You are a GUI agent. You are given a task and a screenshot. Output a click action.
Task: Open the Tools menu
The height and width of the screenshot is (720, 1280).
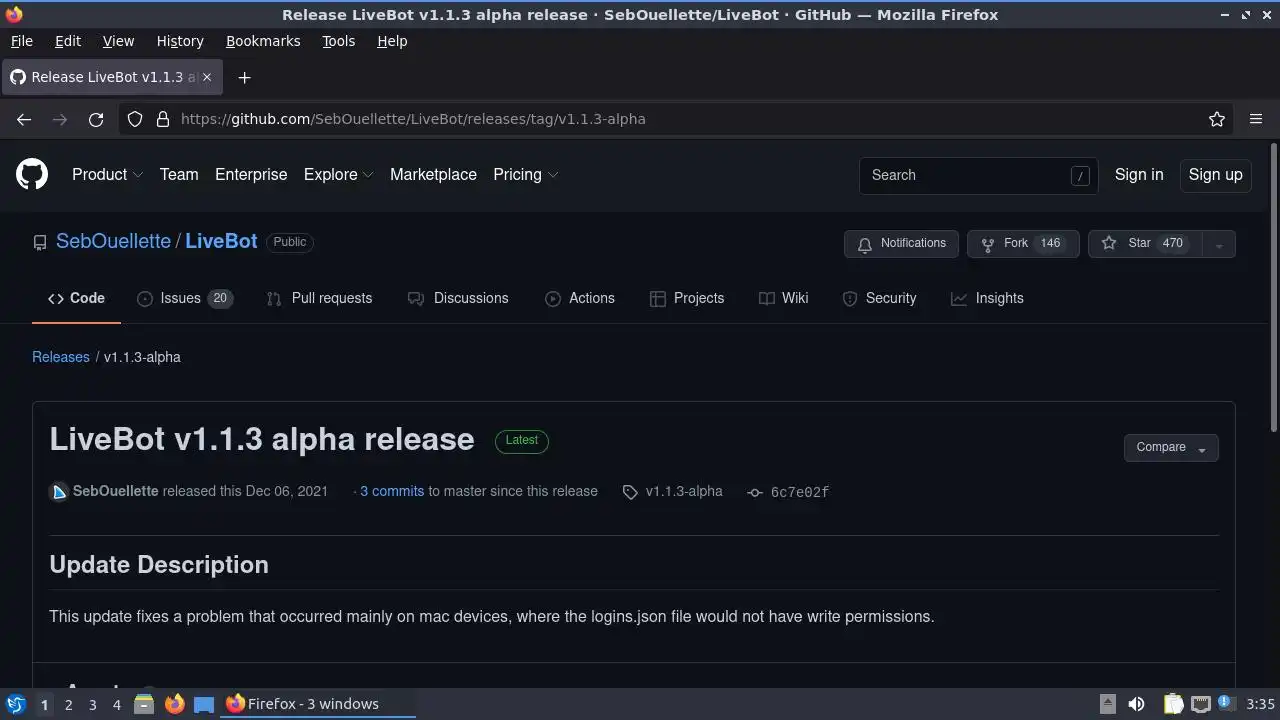338,41
